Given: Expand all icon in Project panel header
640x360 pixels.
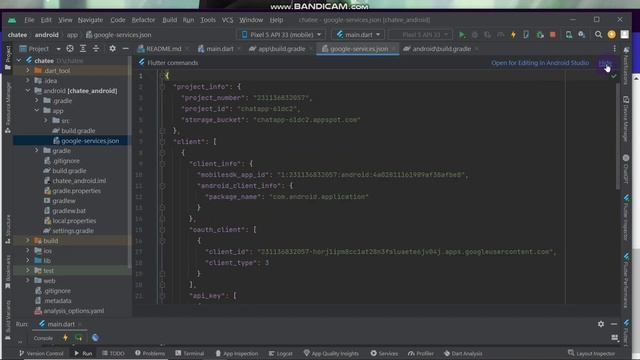Looking at the screenshot, I should click(x=83, y=49).
